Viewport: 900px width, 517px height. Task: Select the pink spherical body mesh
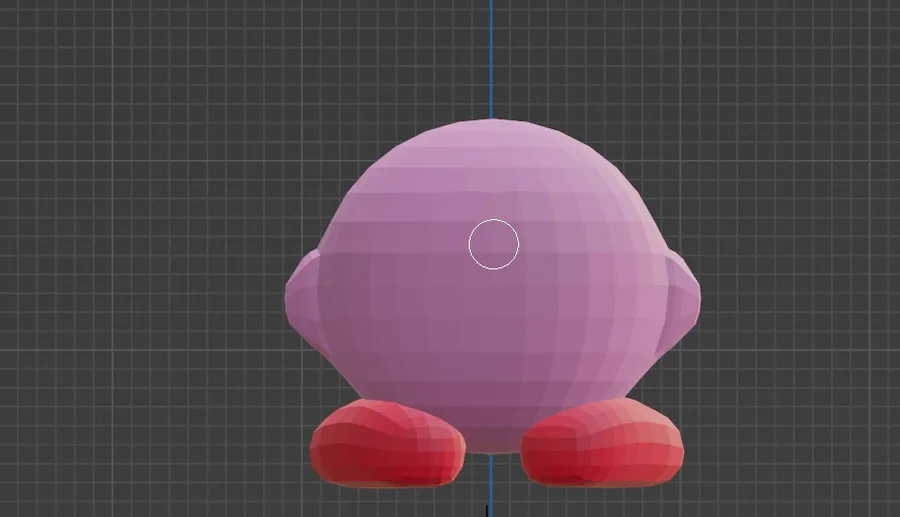492,287
